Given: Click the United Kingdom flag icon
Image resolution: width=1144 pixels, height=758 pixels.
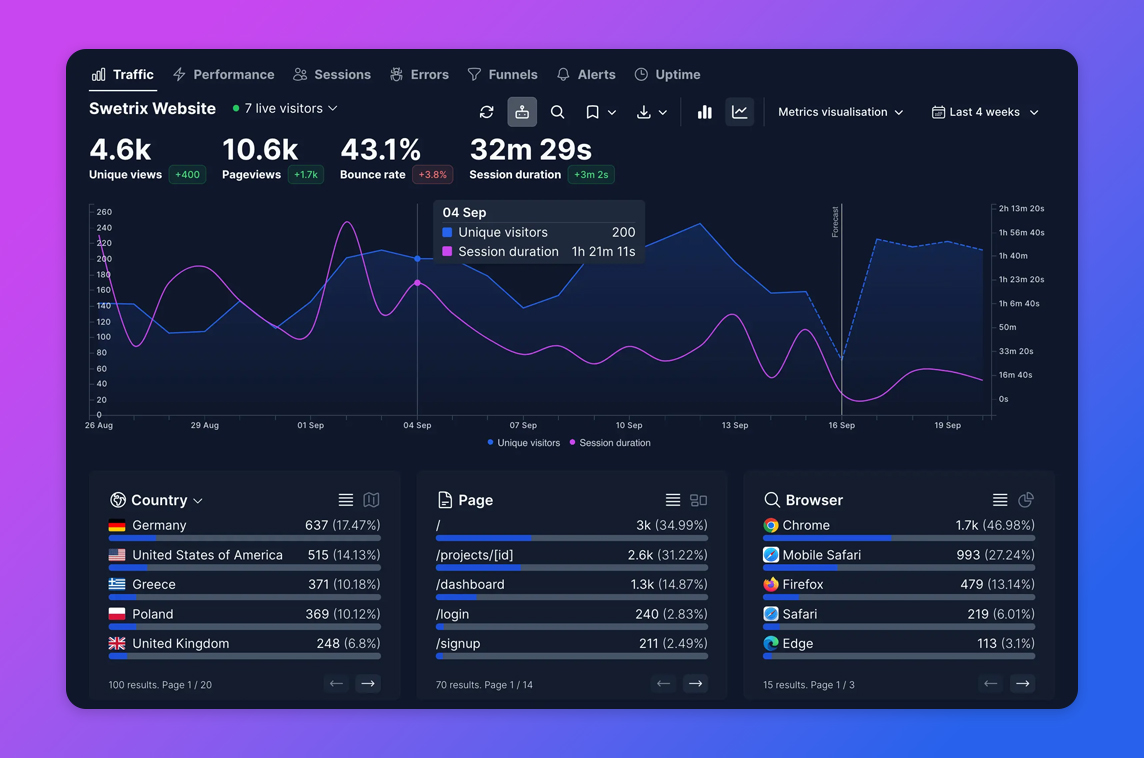Looking at the screenshot, I should pyautogui.click(x=117, y=643).
